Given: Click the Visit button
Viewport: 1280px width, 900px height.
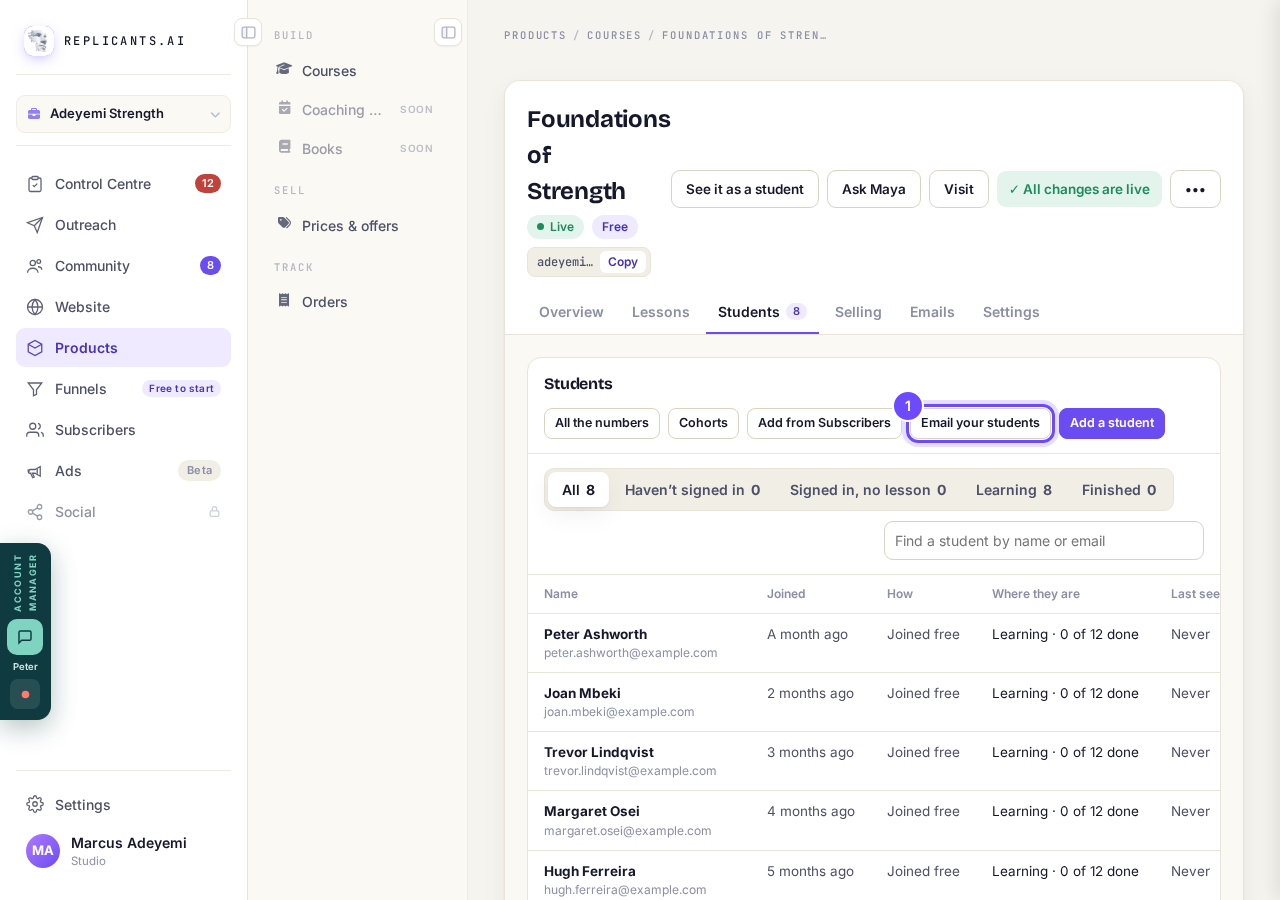Looking at the screenshot, I should click(x=959, y=189).
